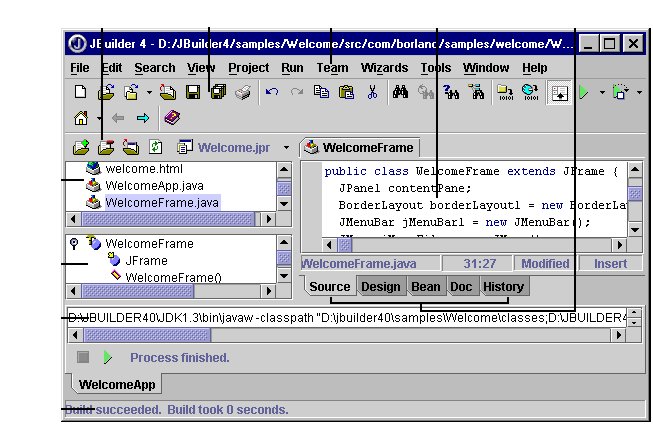Screen dimensions: 653x425
Task: Click the Add to Project icon
Action: tap(81, 147)
